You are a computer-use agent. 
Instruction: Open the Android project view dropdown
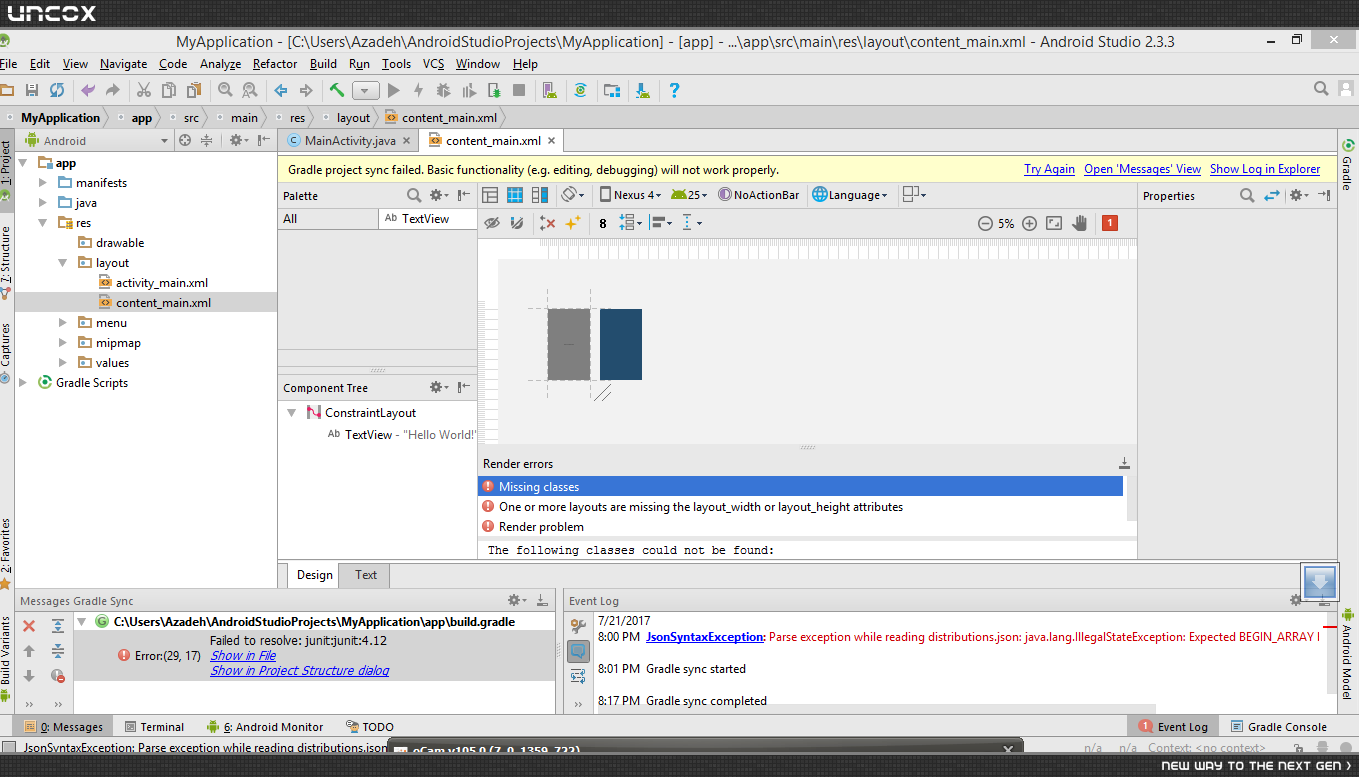coord(97,141)
